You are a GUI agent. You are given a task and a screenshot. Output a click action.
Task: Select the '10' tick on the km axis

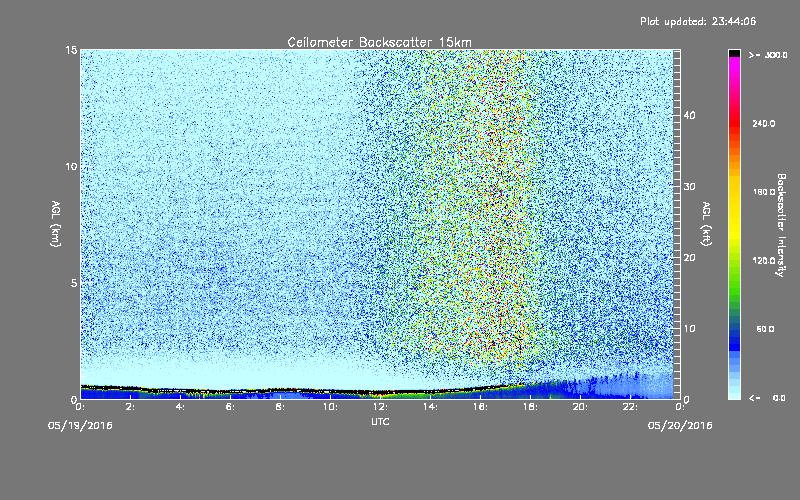pyautogui.click(x=71, y=166)
